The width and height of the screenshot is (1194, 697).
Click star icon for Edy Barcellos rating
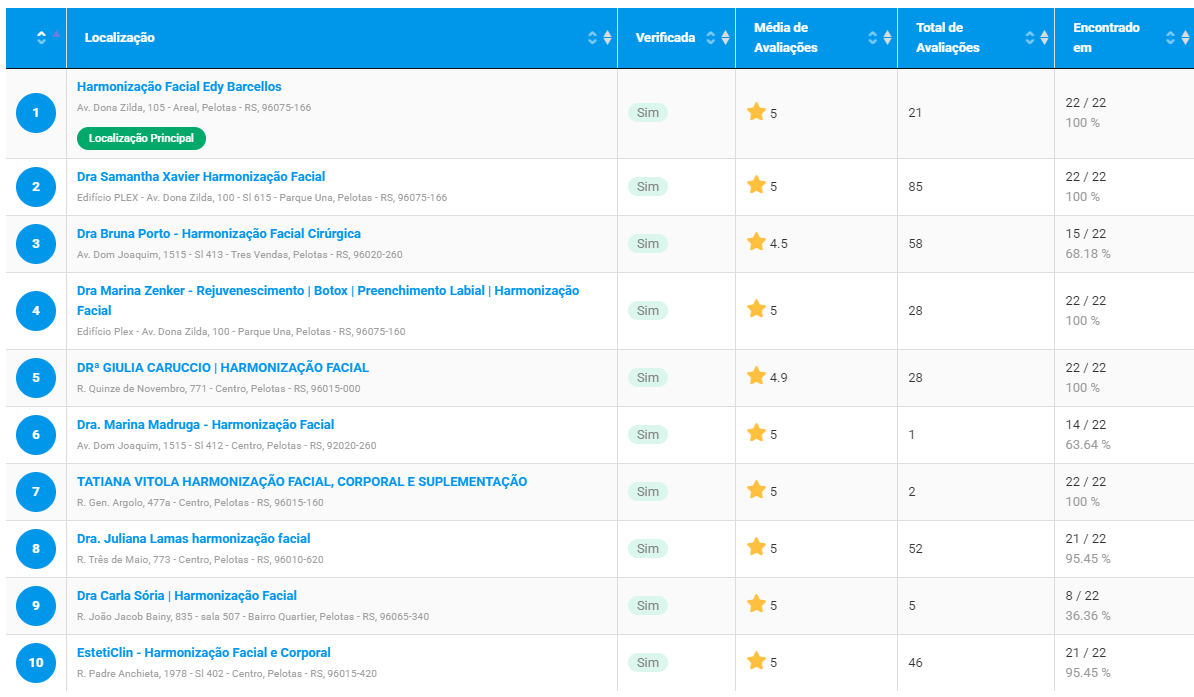756,113
